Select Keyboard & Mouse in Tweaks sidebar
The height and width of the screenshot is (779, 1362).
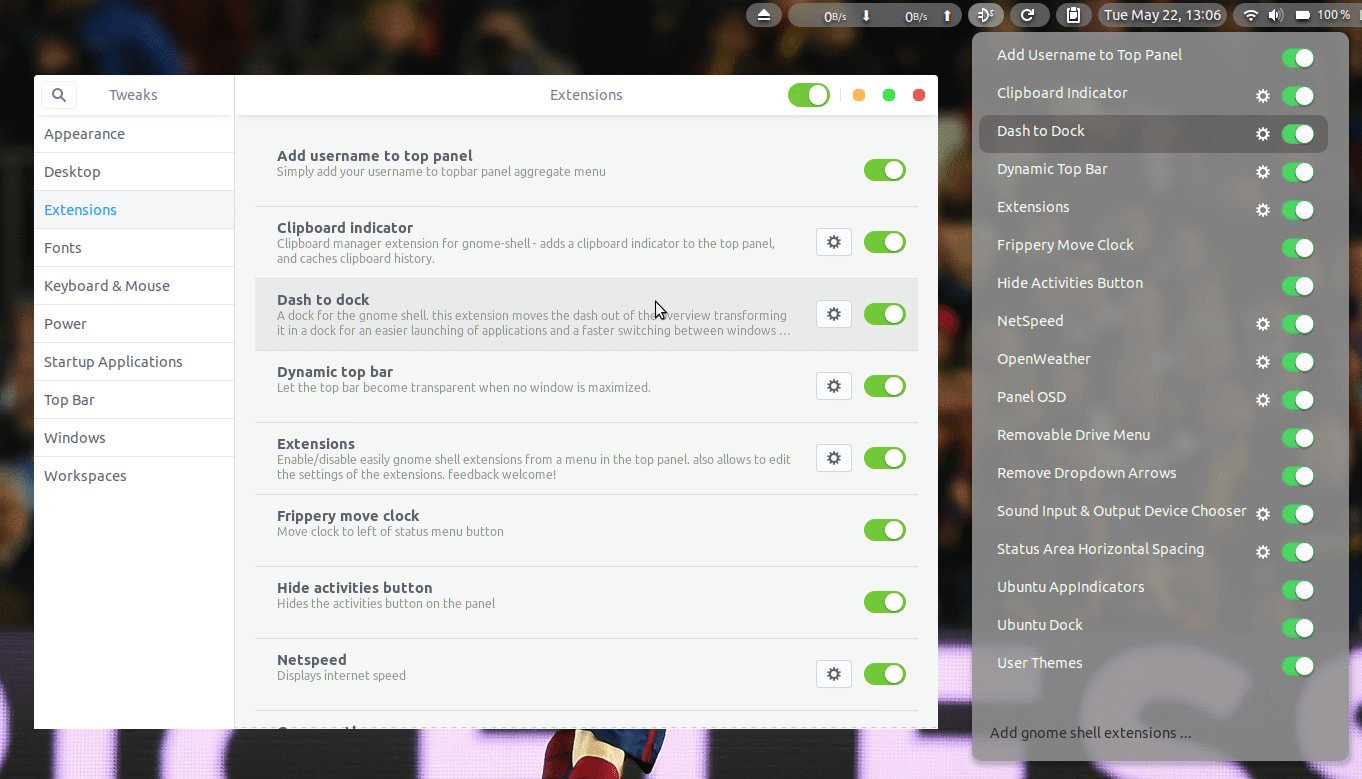click(134, 286)
